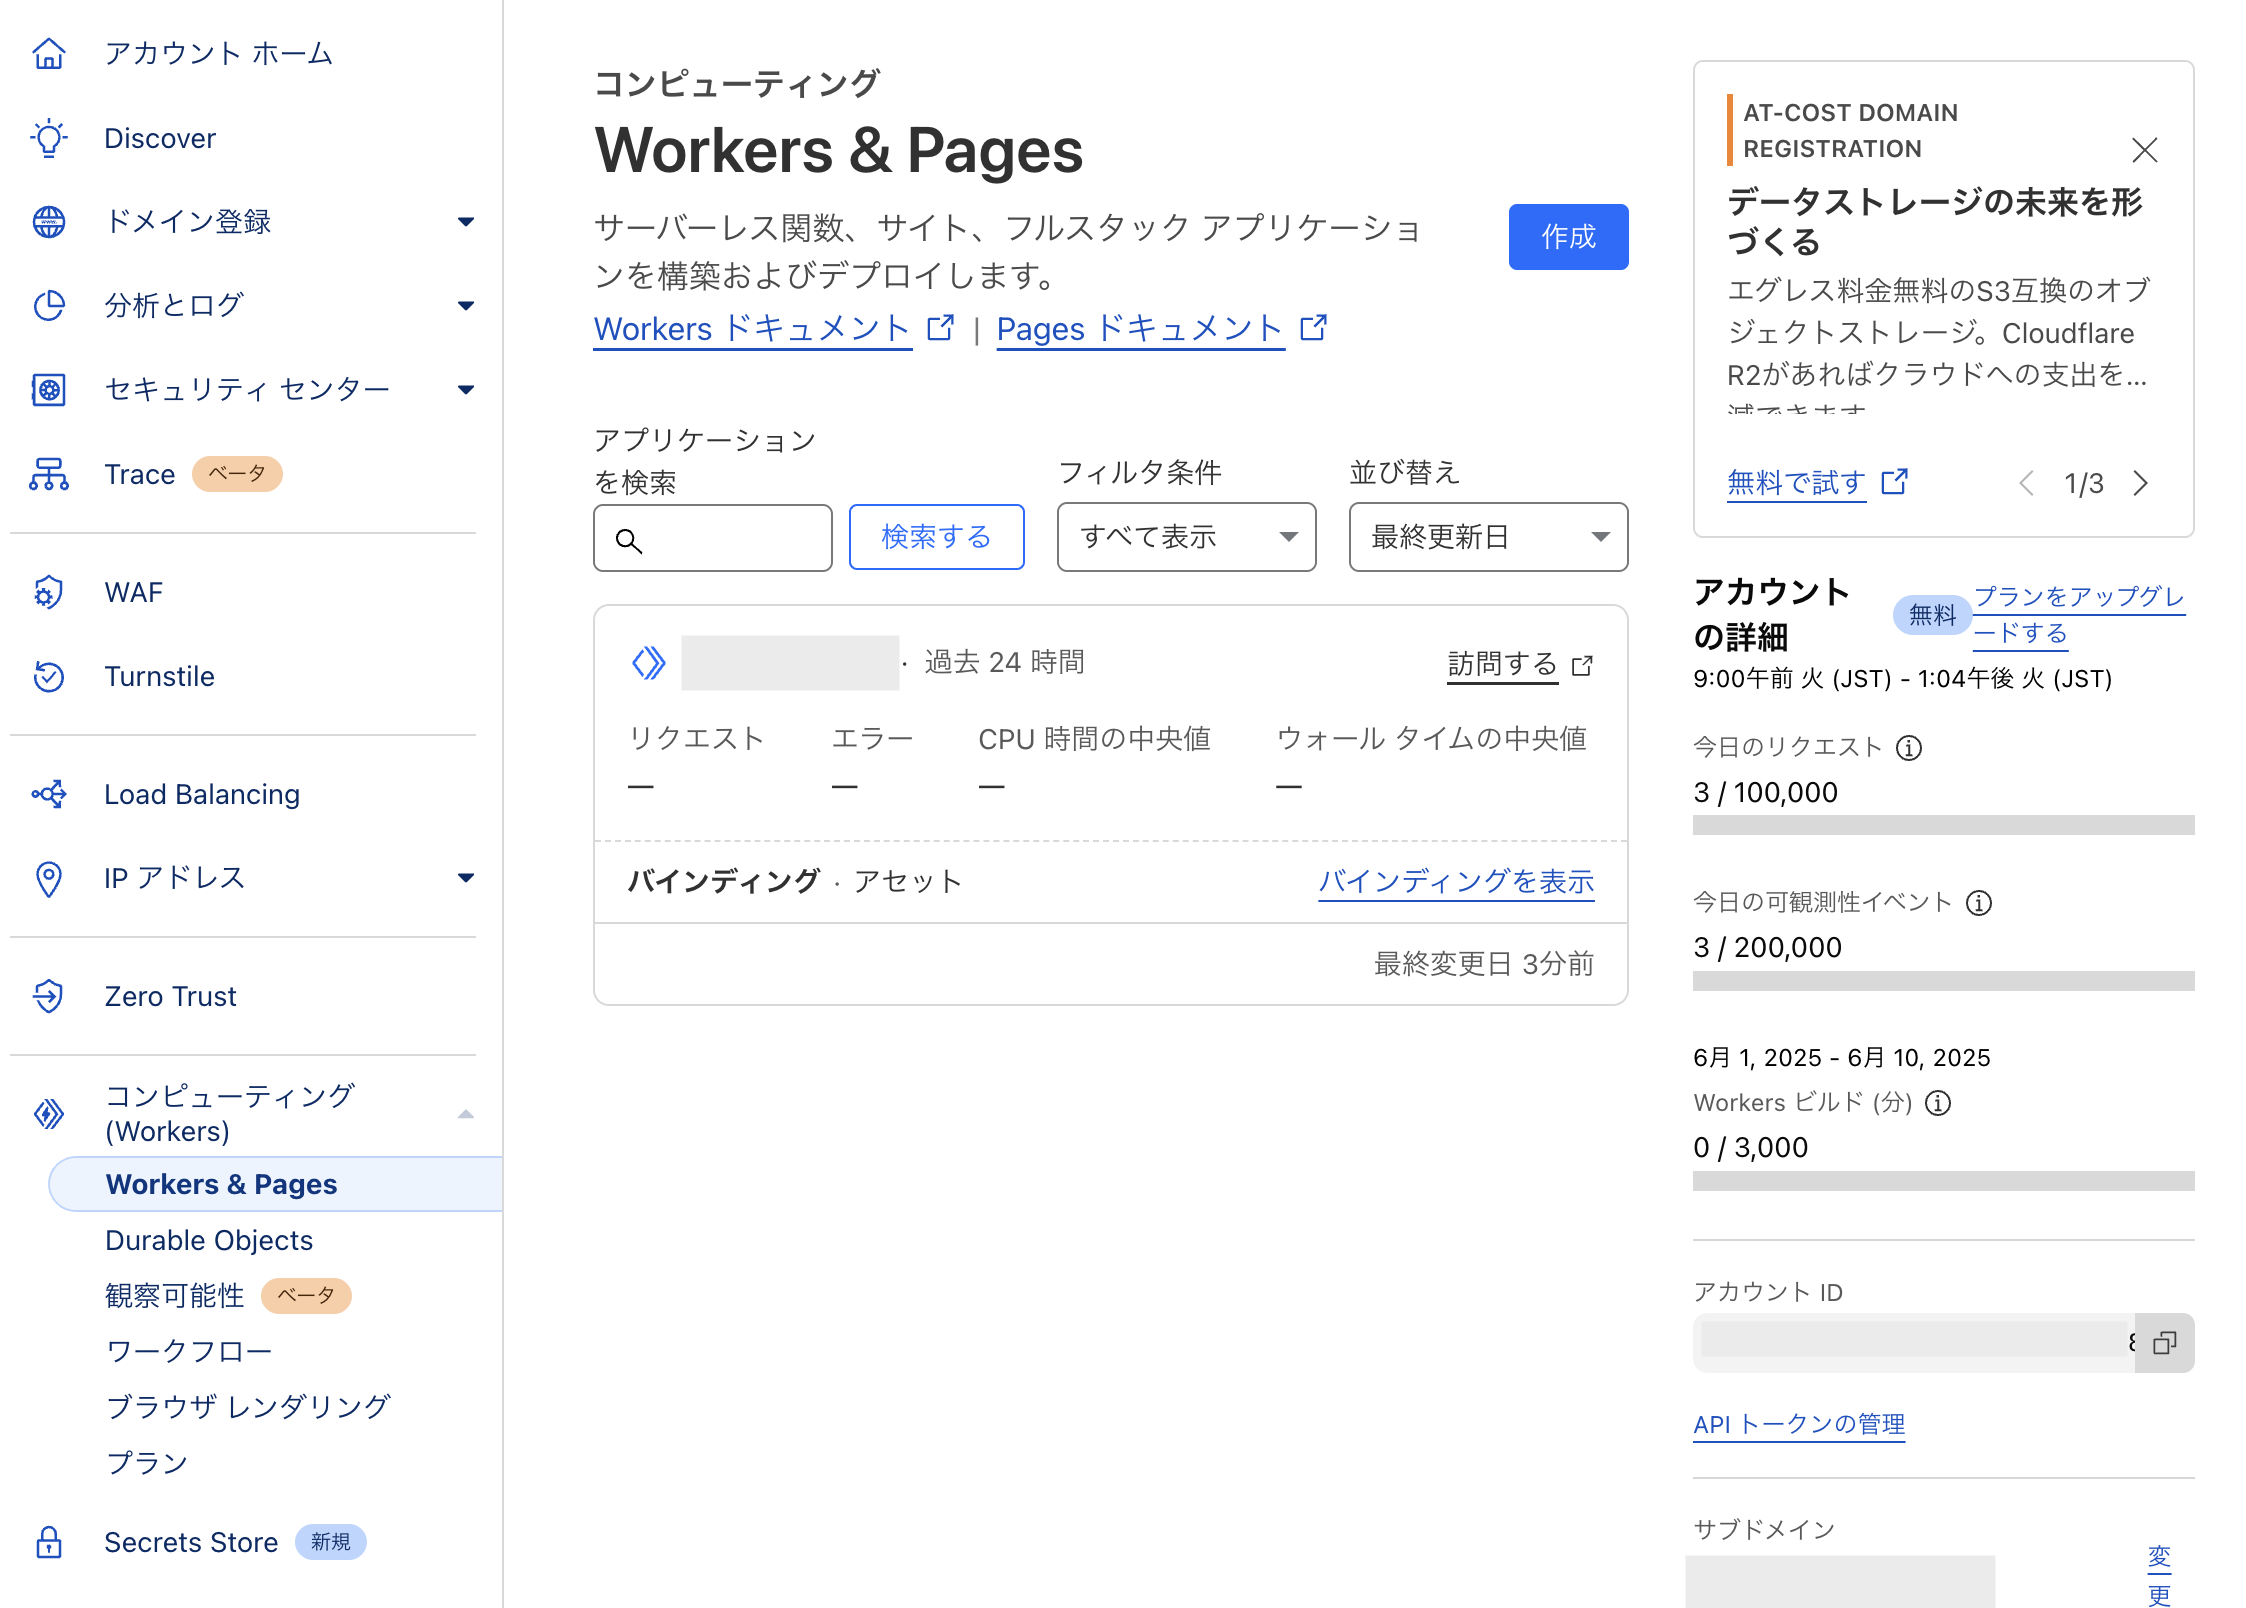
Task: Click the Load Balancing icon
Action: click(48, 794)
